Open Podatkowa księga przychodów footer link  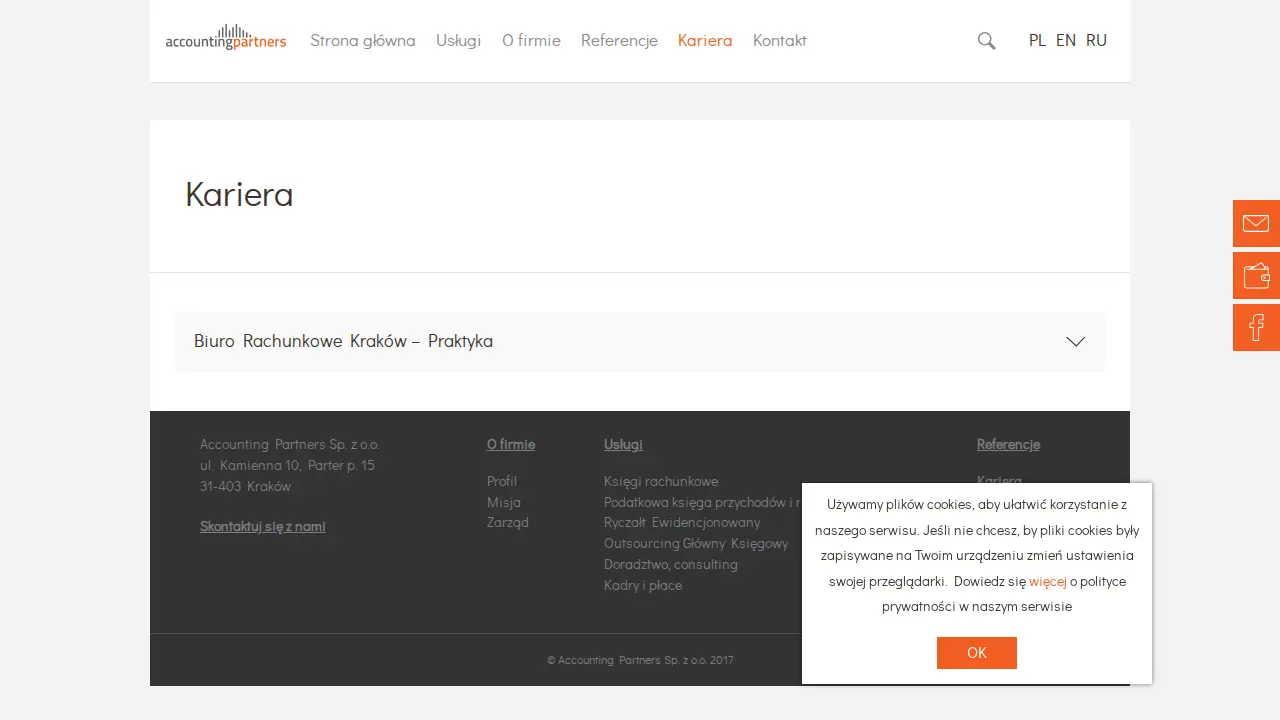pyautogui.click(x=702, y=502)
